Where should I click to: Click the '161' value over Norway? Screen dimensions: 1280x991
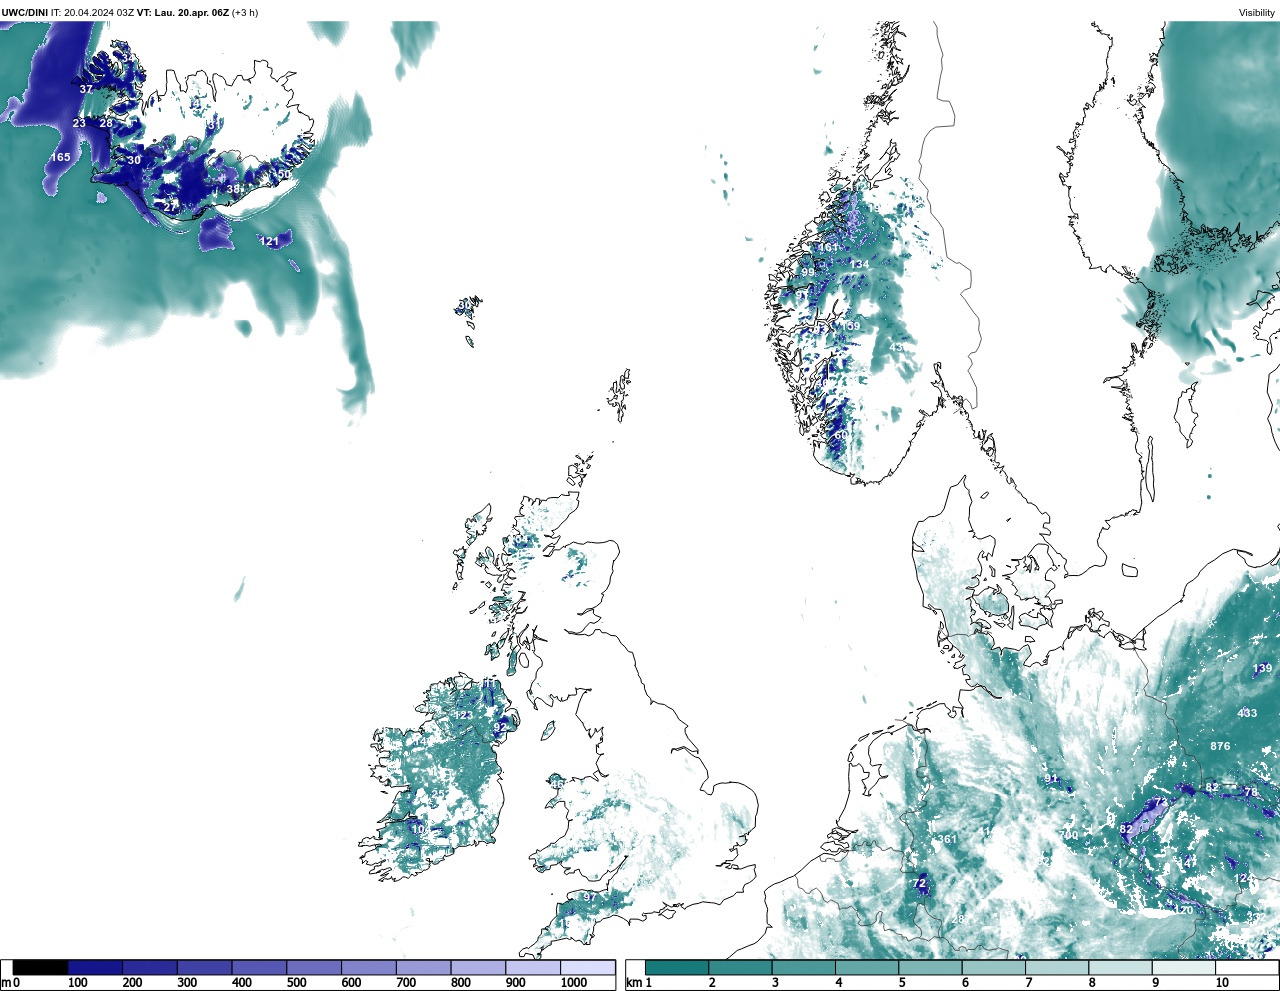(x=829, y=248)
